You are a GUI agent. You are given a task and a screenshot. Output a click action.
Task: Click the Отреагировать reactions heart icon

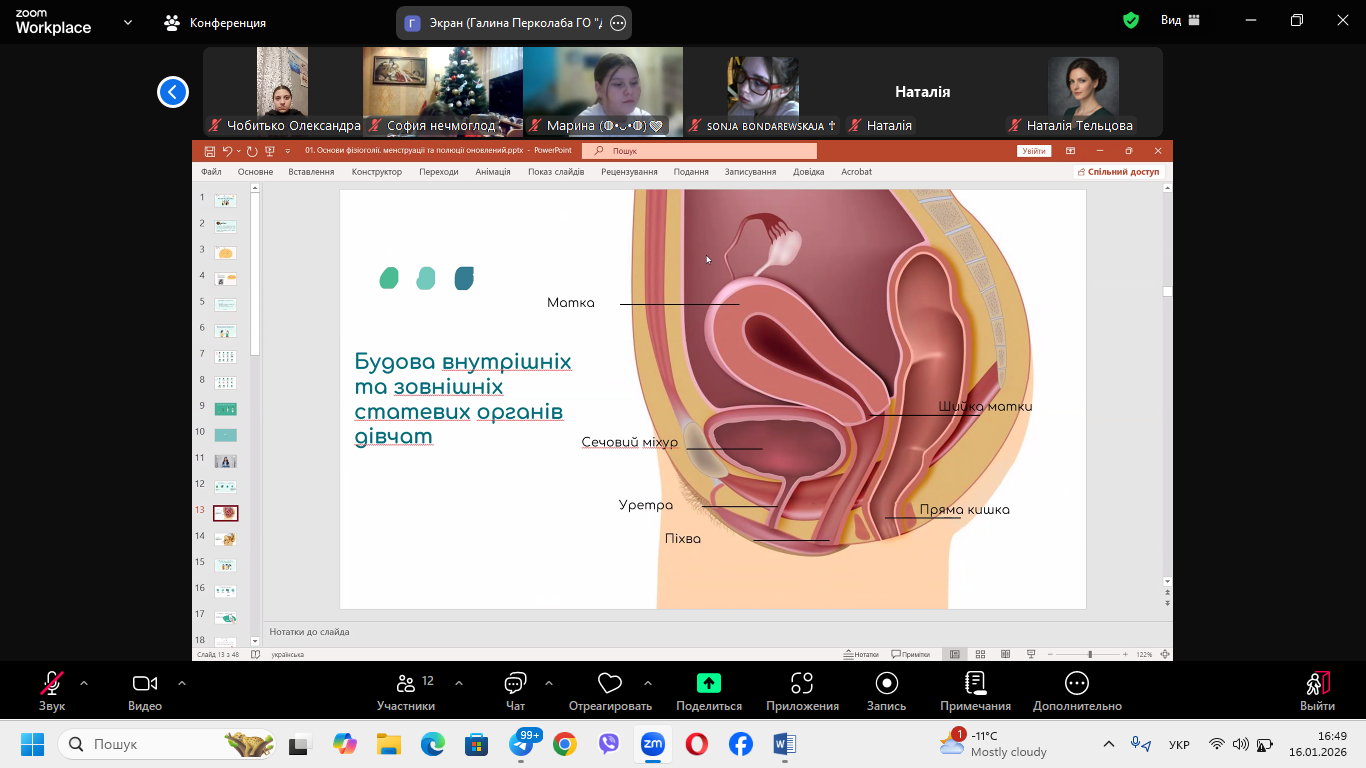609,683
